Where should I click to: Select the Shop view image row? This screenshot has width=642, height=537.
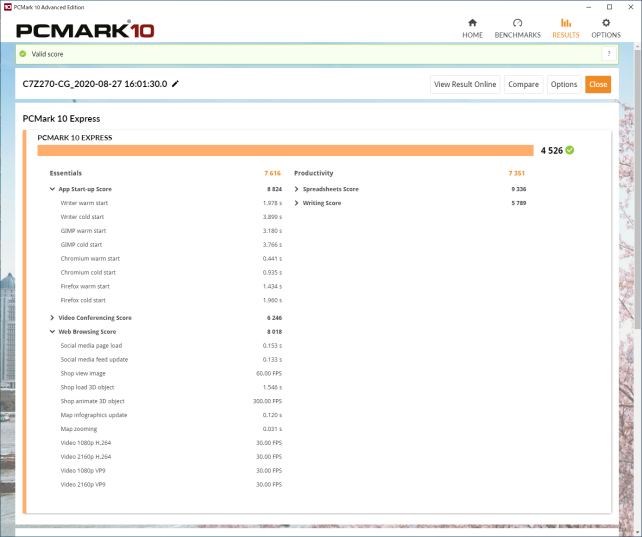pyautogui.click(x=171, y=373)
